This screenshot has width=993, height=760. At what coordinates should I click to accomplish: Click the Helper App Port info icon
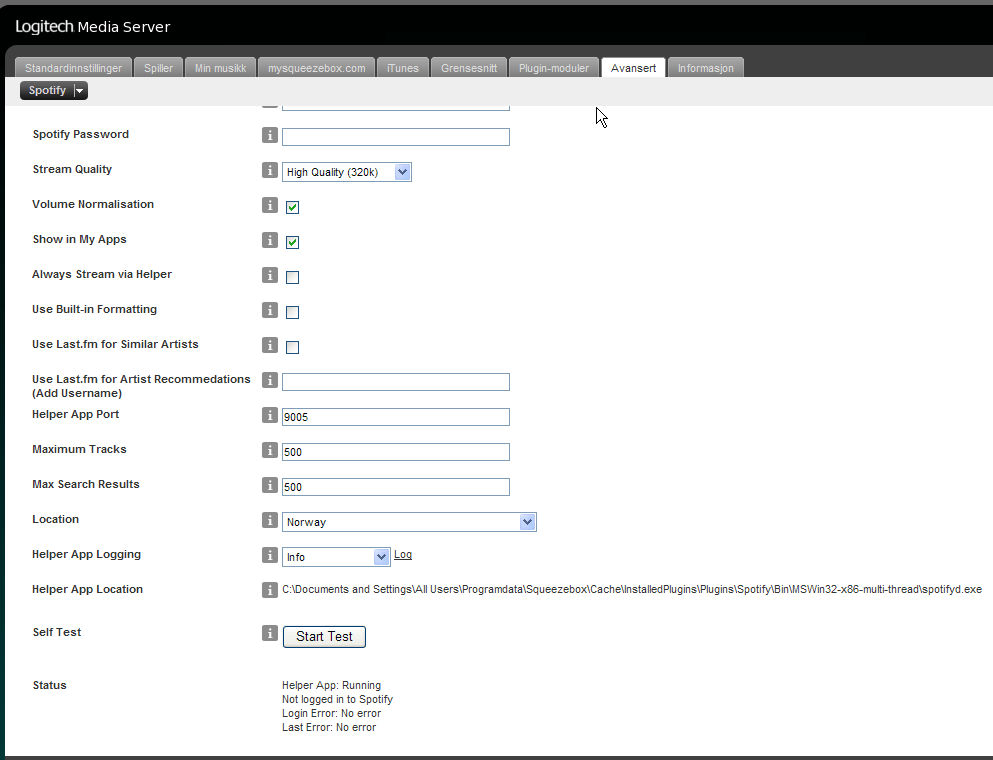coord(270,415)
